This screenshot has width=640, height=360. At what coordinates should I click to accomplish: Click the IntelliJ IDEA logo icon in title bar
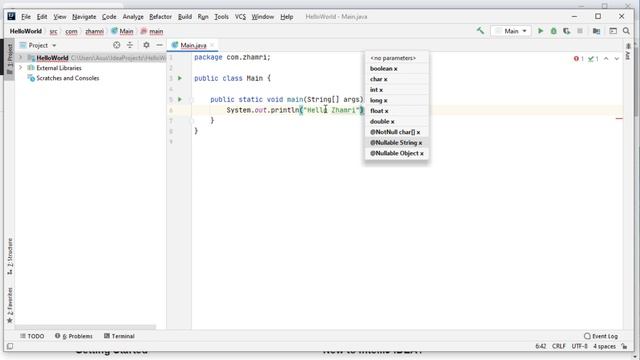click(x=11, y=16)
